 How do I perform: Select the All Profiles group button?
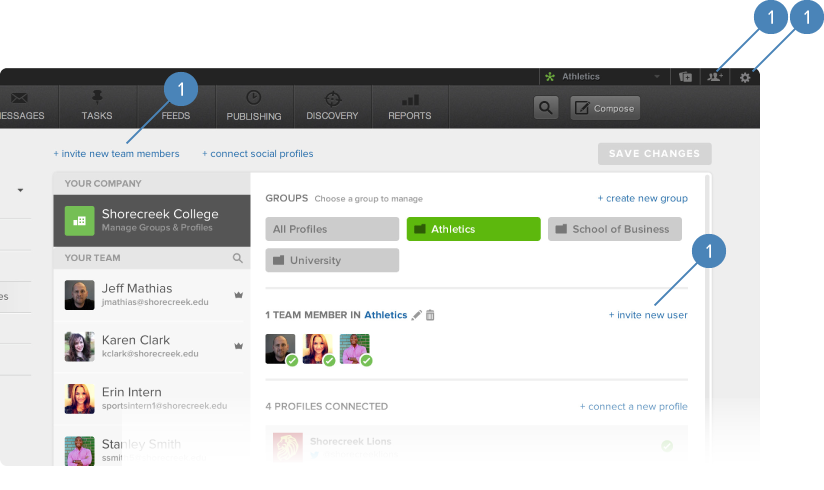pos(332,229)
